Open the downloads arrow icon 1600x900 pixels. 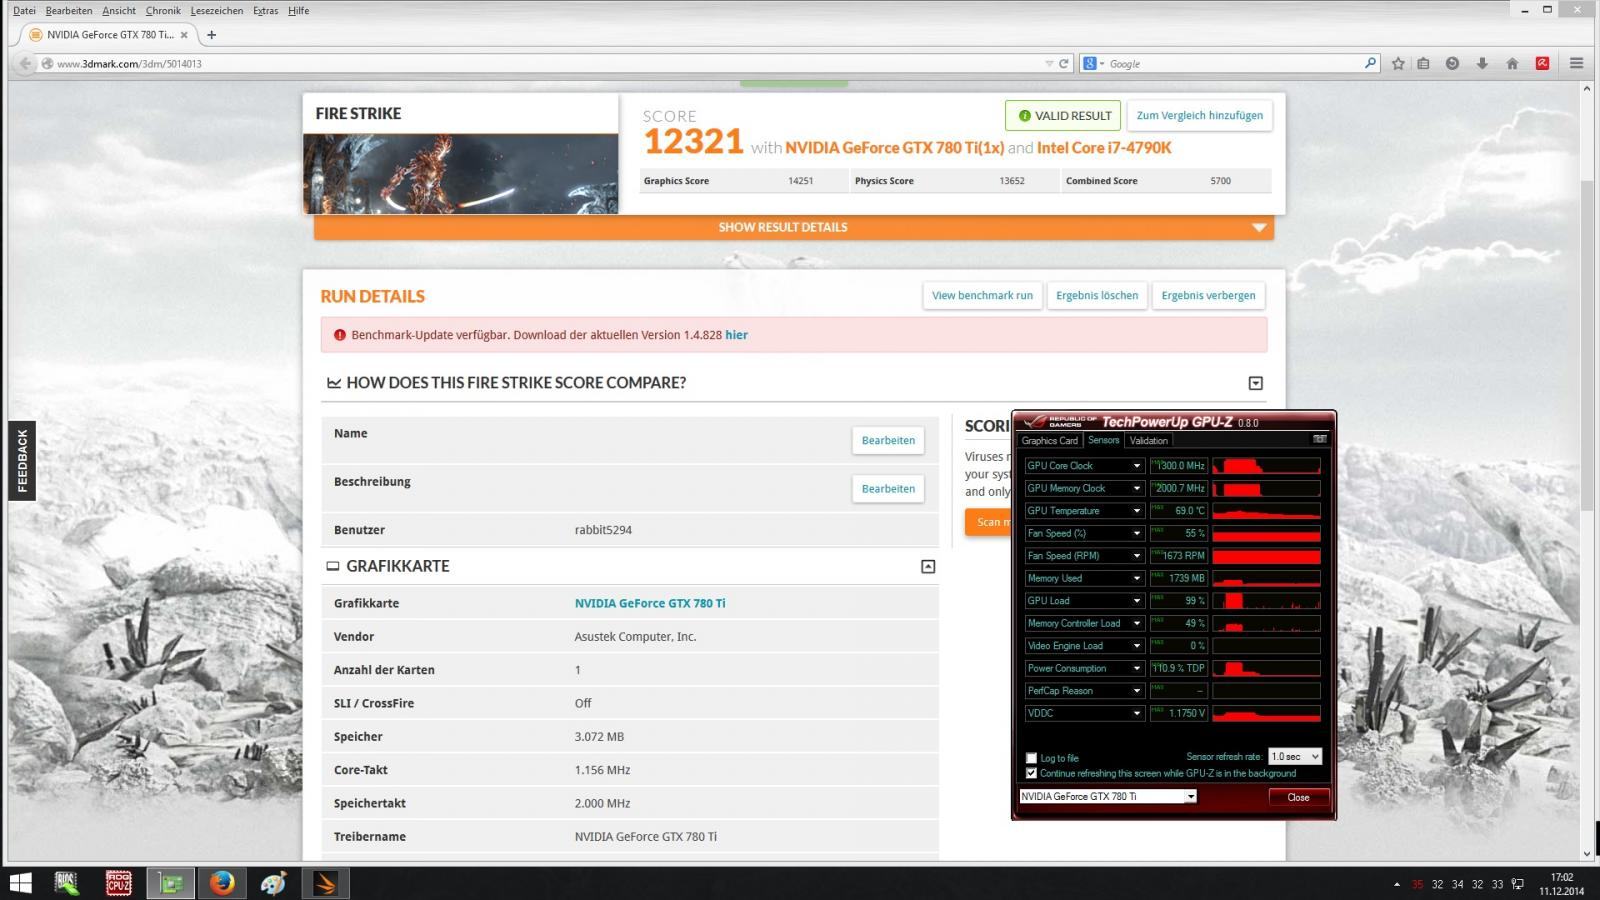point(1482,63)
